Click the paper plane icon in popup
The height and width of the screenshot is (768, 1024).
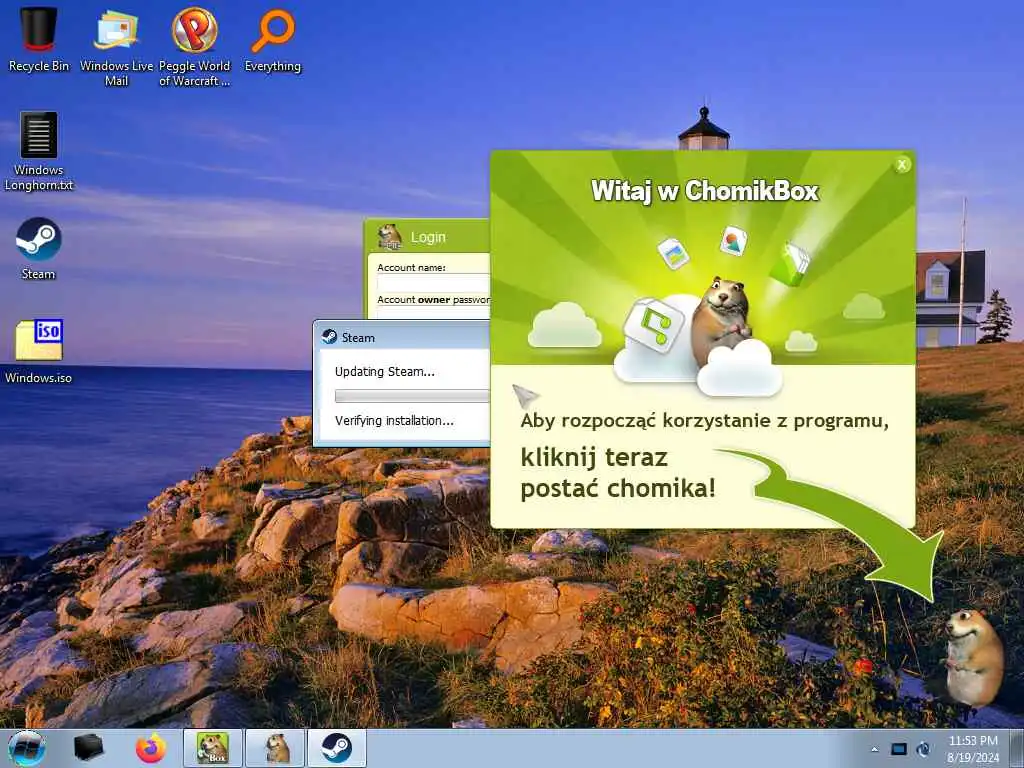pos(525,395)
